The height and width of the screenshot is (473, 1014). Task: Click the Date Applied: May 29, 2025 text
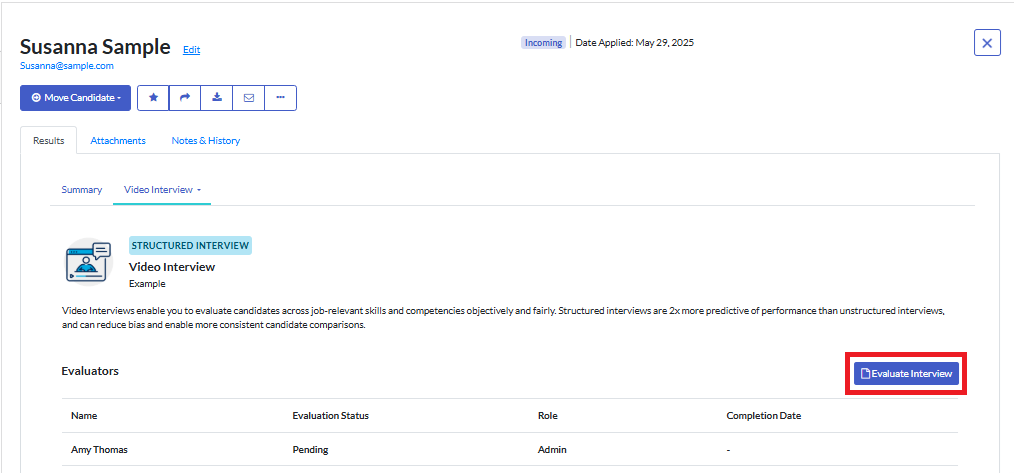click(634, 43)
